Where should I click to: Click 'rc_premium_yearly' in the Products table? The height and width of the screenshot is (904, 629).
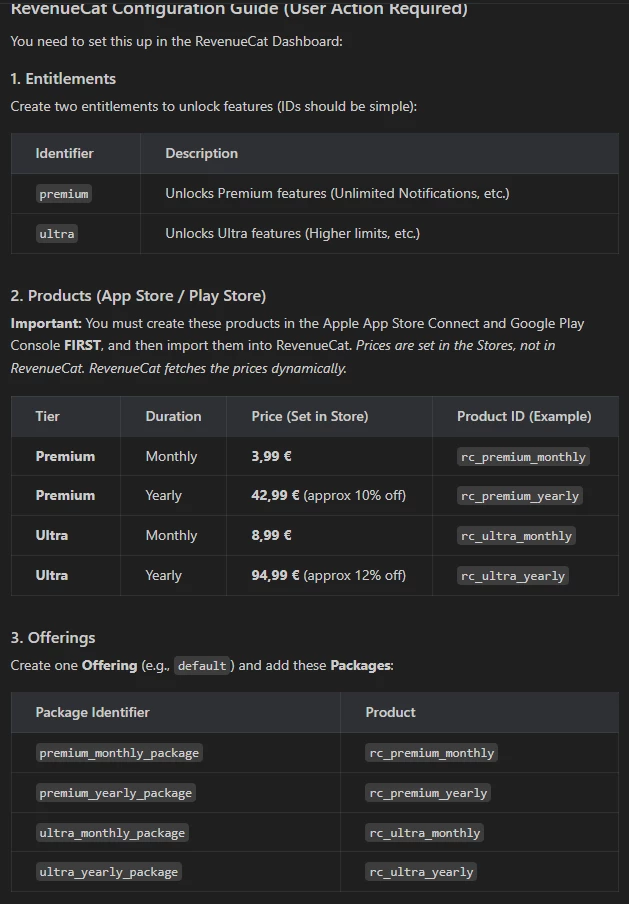click(519, 496)
